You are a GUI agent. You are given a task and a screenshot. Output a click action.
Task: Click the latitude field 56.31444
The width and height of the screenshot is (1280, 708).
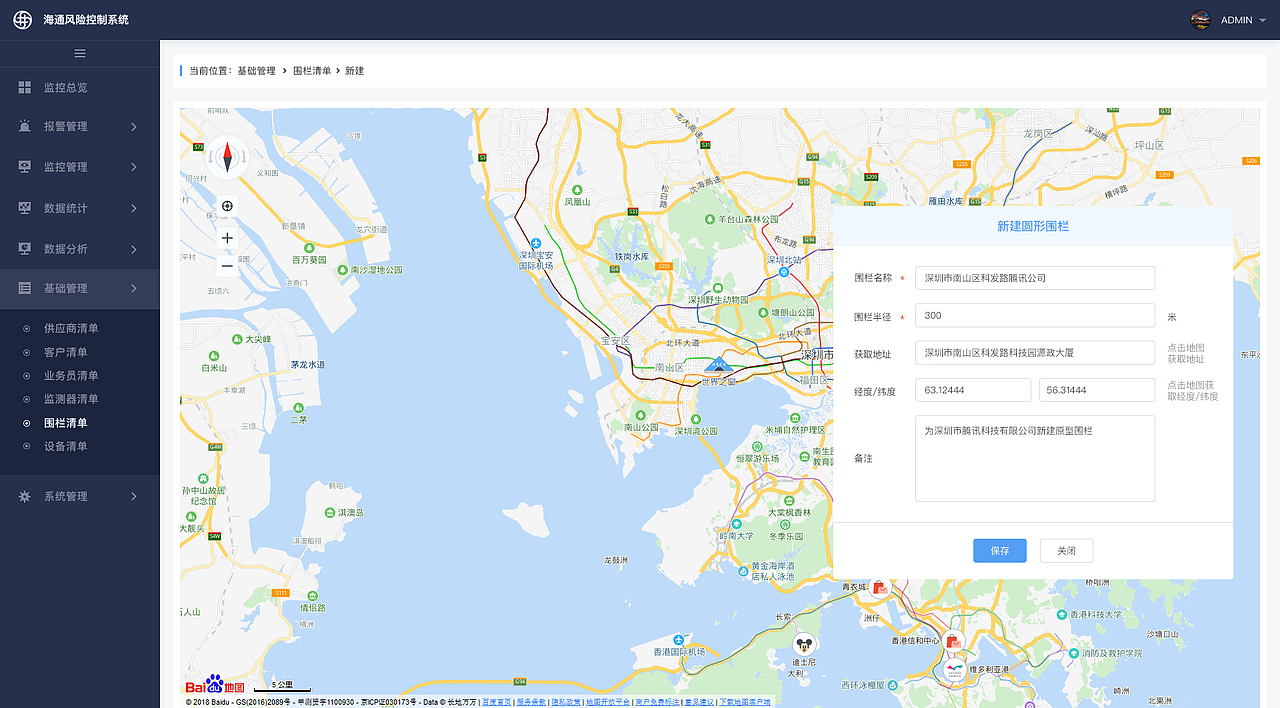[1097, 390]
